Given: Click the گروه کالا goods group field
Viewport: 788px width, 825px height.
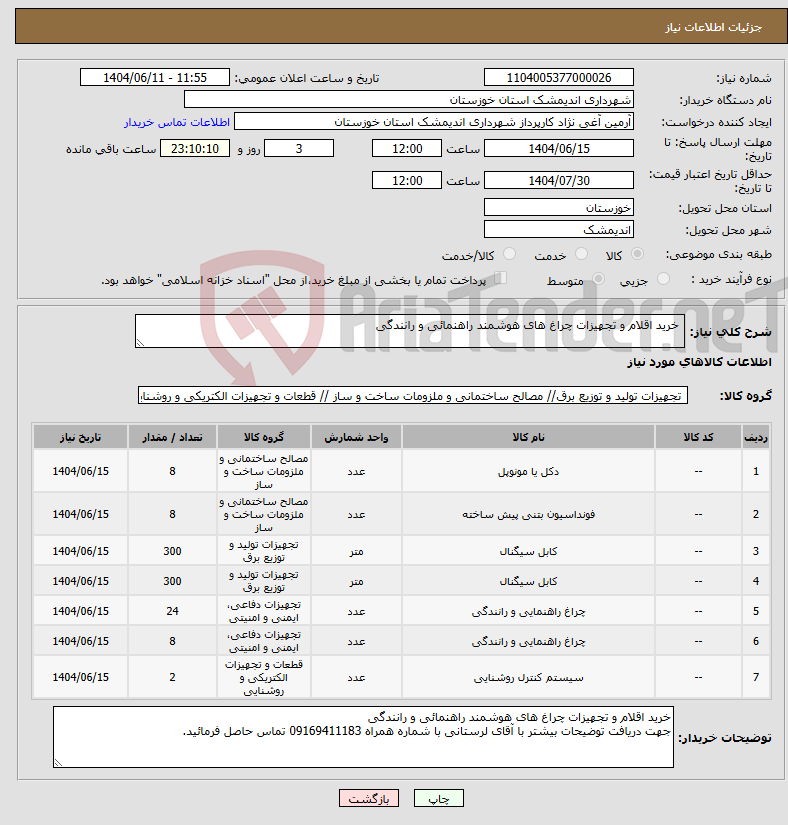Looking at the screenshot, I should 413,396.
